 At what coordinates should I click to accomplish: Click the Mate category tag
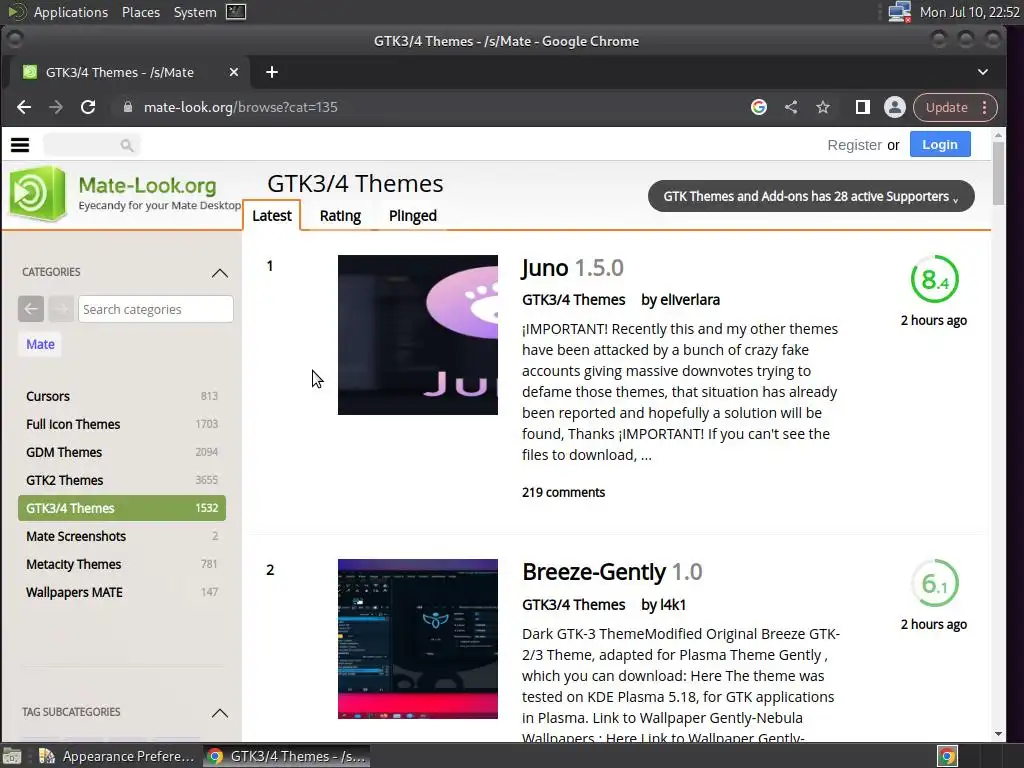(40, 344)
